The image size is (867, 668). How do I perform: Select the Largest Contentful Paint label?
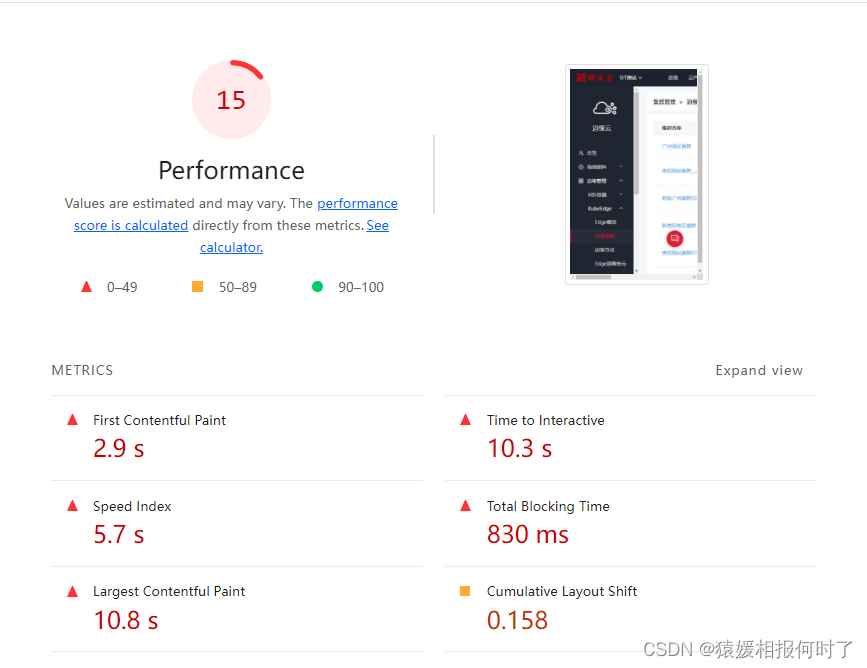[169, 592]
